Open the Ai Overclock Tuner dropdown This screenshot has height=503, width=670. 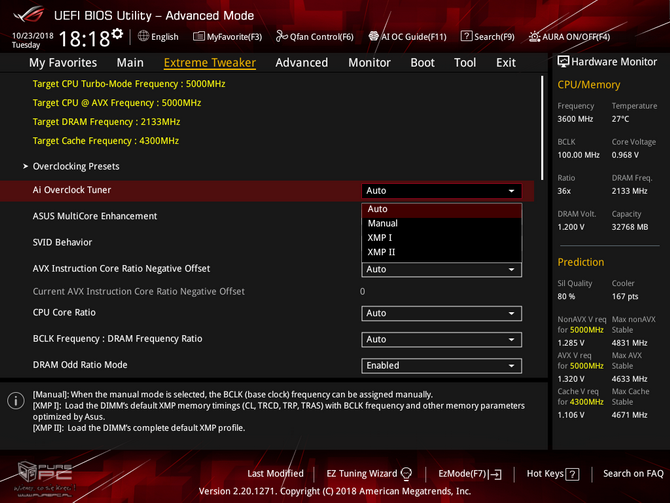[x=441, y=191]
